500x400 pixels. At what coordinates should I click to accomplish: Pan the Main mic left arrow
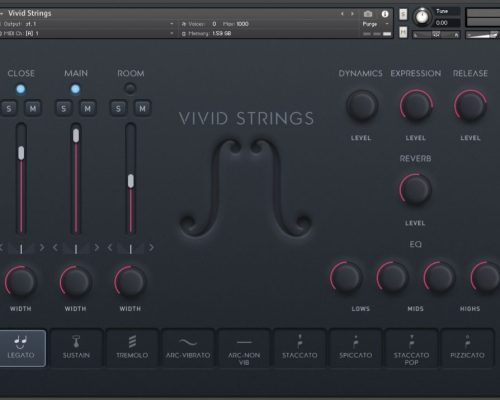point(55,247)
